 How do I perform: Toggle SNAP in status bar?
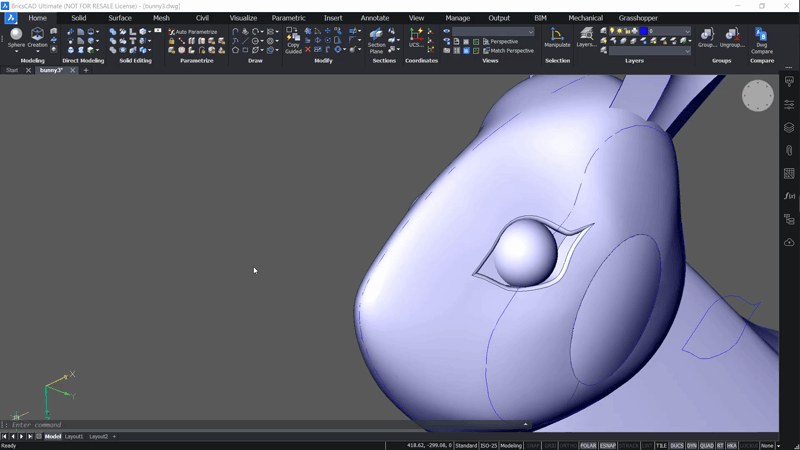[x=533, y=446]
